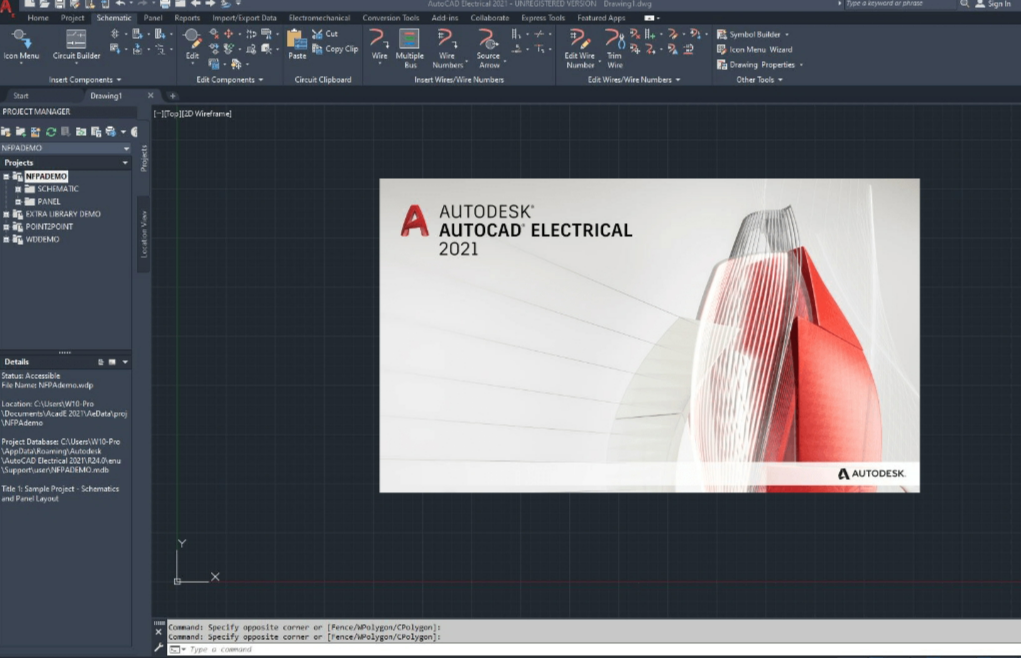
Task: Open the Electromechanical ribbon tab
Action: click(319, 18)
